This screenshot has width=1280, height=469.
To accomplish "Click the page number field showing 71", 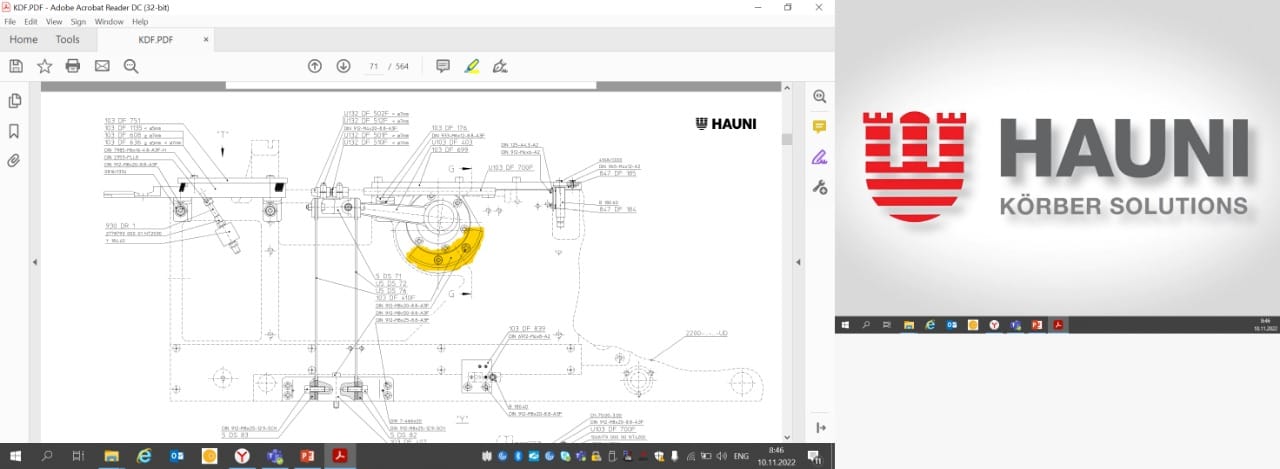I will (x=373, y=67).
